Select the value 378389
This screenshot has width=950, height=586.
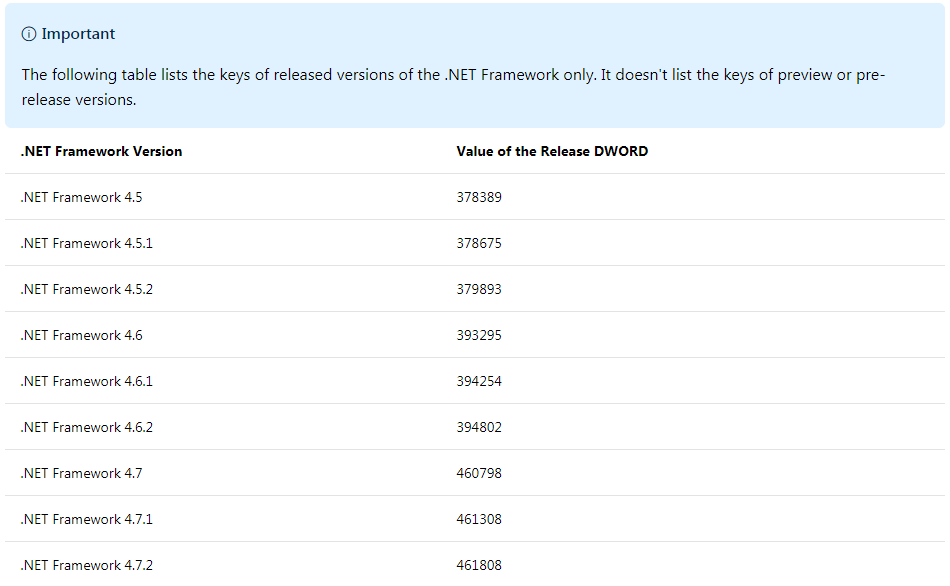[479, 198]
